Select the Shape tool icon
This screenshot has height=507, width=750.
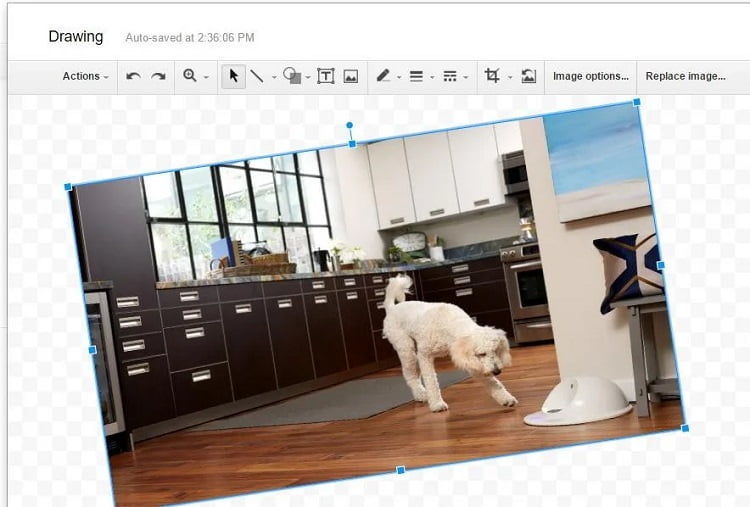tap(292, 76)
